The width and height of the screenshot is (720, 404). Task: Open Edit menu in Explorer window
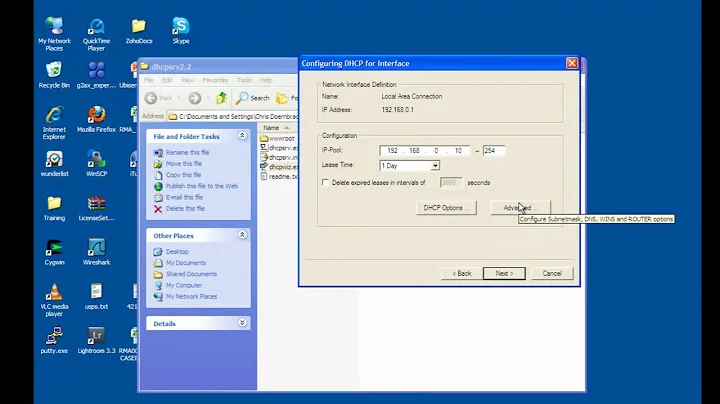167,80
